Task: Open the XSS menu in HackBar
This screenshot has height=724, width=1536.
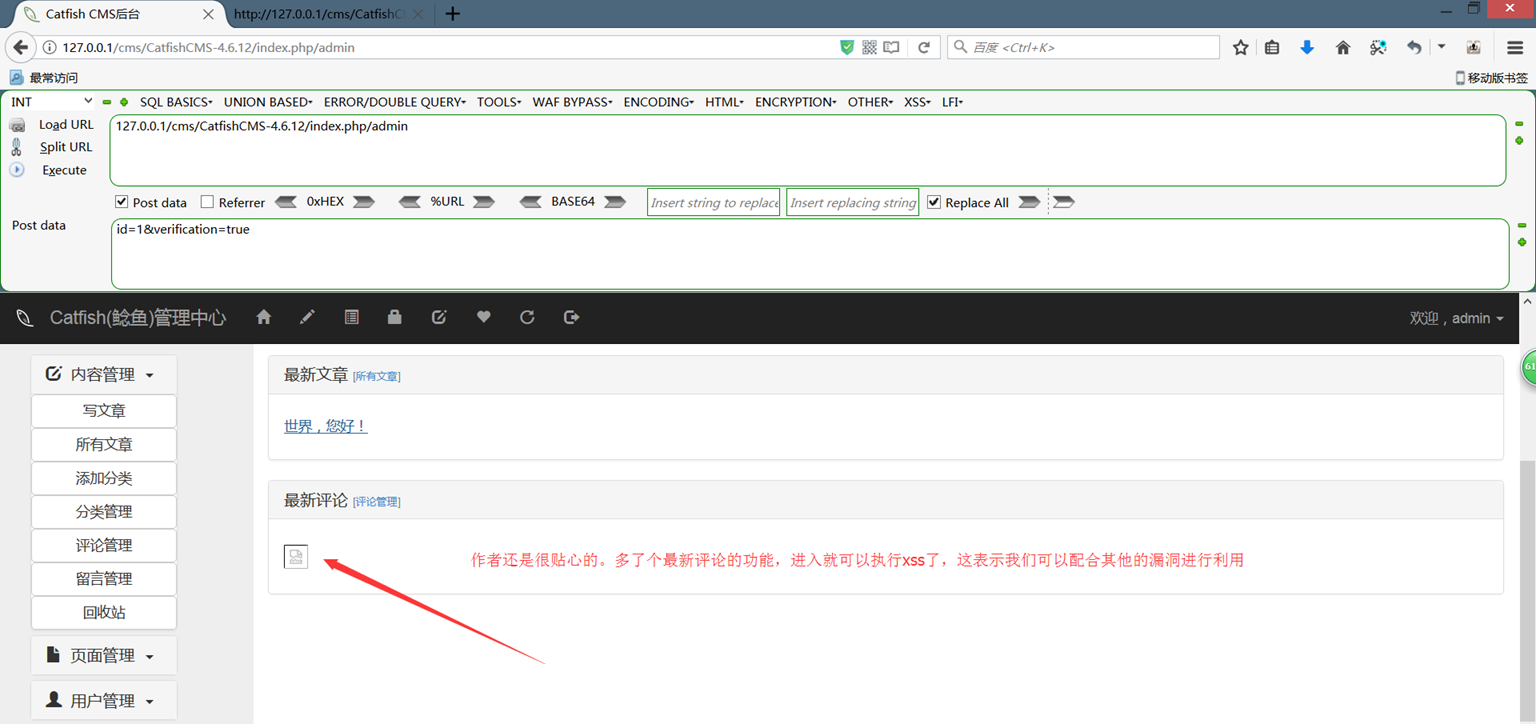Action: (917, 102)
